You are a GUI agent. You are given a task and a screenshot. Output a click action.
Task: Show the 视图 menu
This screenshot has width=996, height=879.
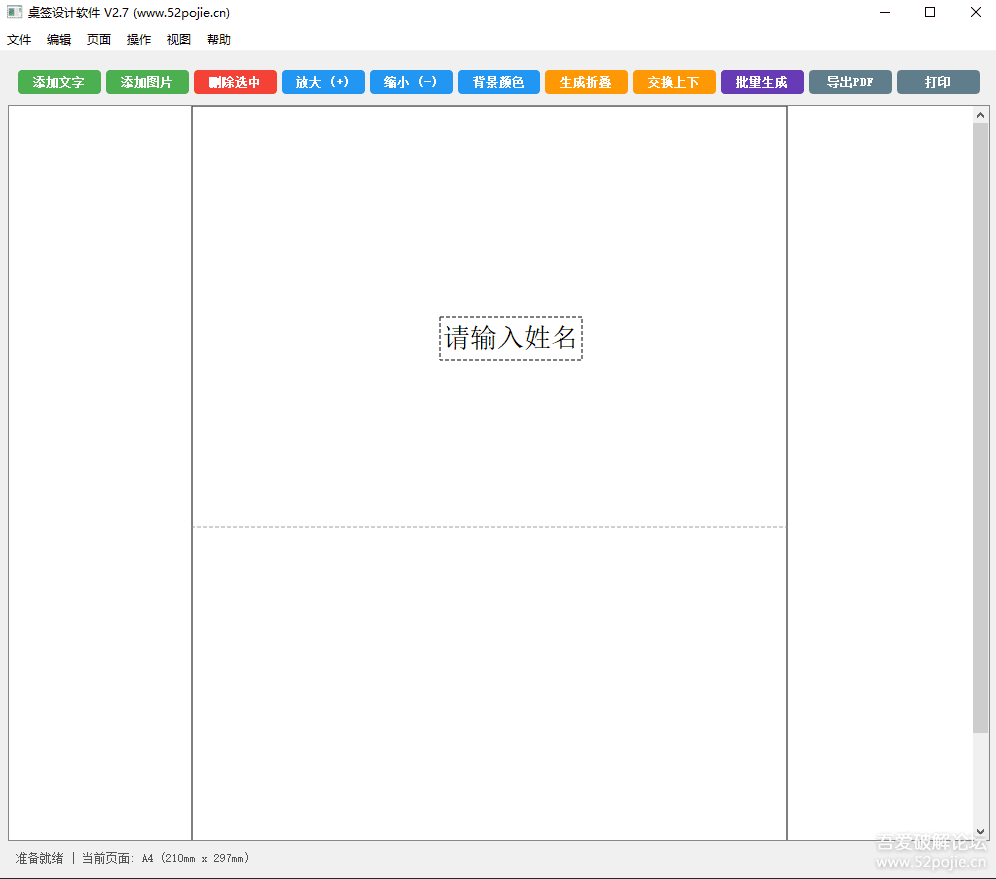pyautogui.click(x=179, y=40)
